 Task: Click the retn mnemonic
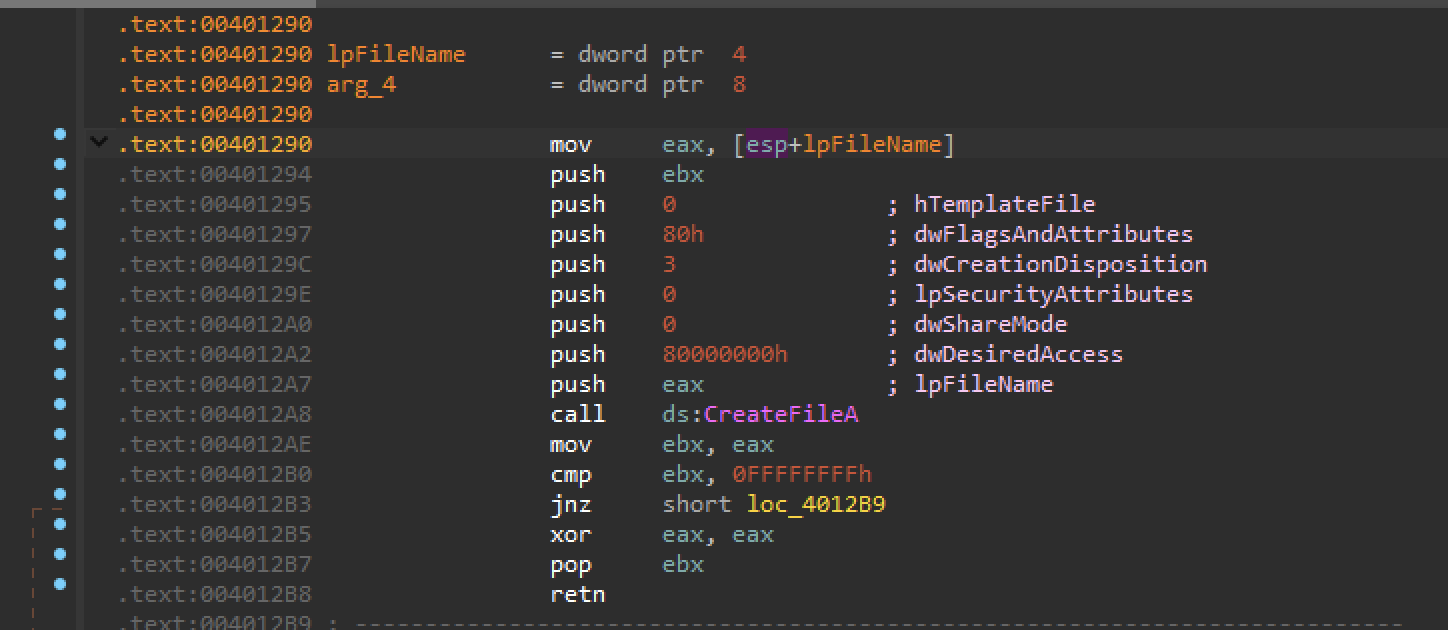pyautogui.click(x=578, y=594)
